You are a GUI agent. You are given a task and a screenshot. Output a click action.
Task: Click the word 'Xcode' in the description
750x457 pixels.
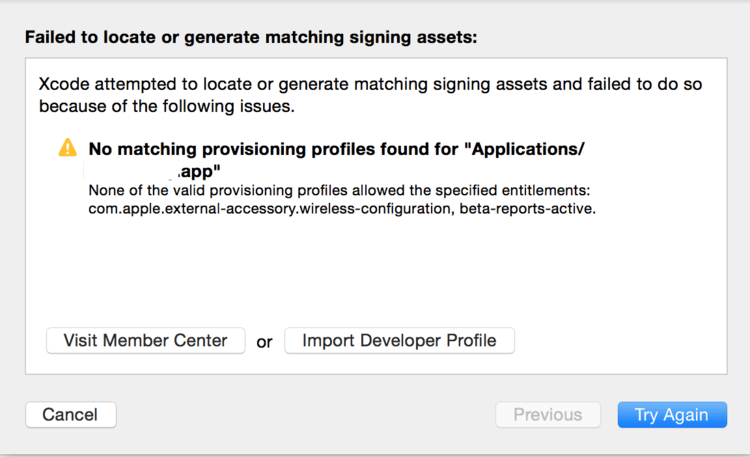pyautogui.click(x=64, y=84)
